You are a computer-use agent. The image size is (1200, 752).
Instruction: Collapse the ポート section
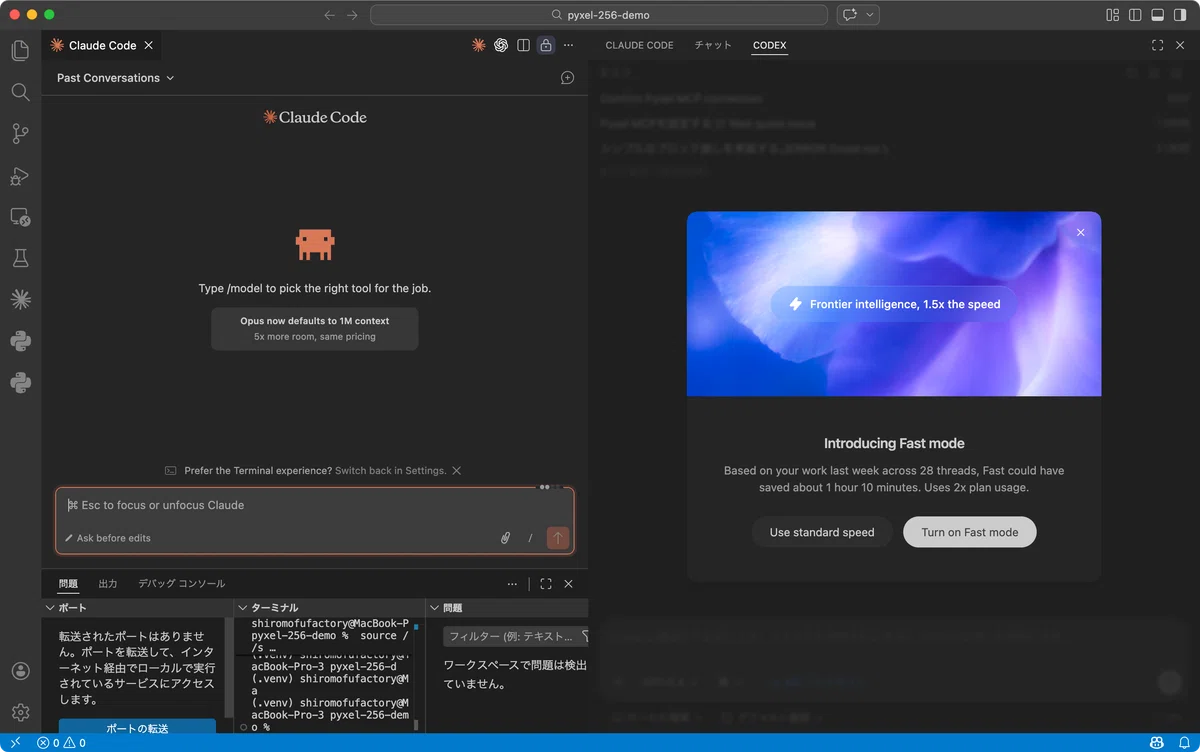pos(136,608)
